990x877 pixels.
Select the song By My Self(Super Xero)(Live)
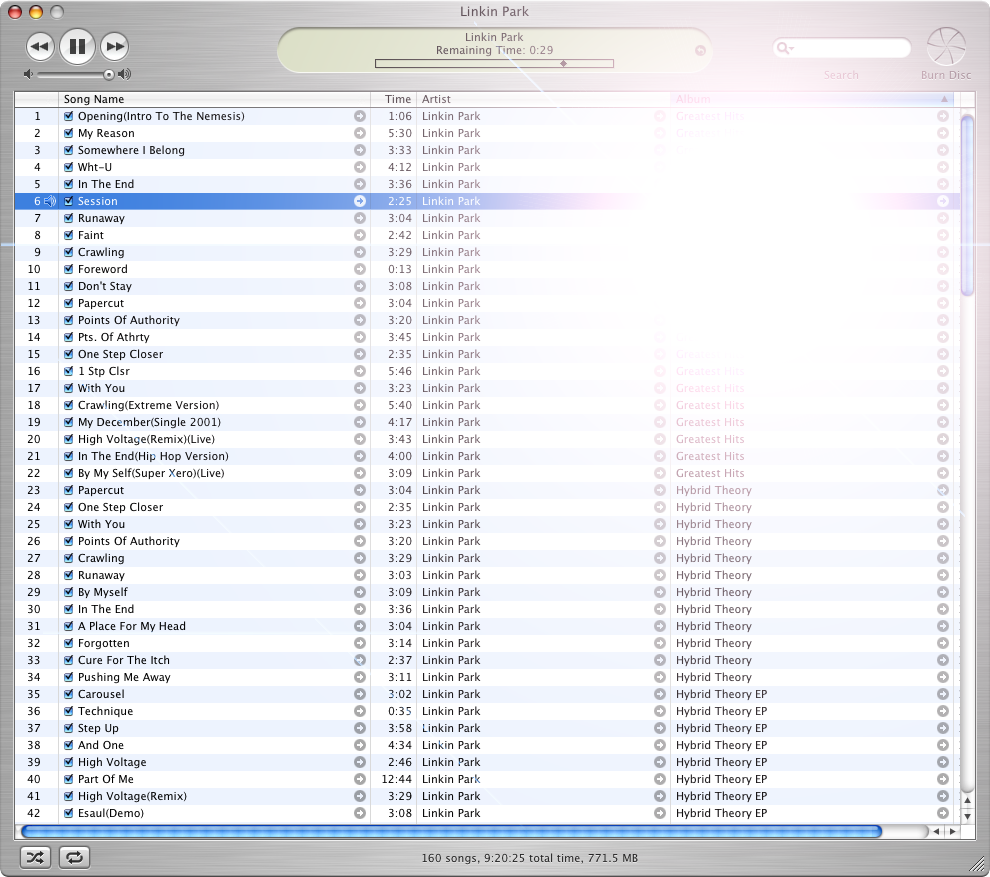pyautogui.click(x=151, y=474)
